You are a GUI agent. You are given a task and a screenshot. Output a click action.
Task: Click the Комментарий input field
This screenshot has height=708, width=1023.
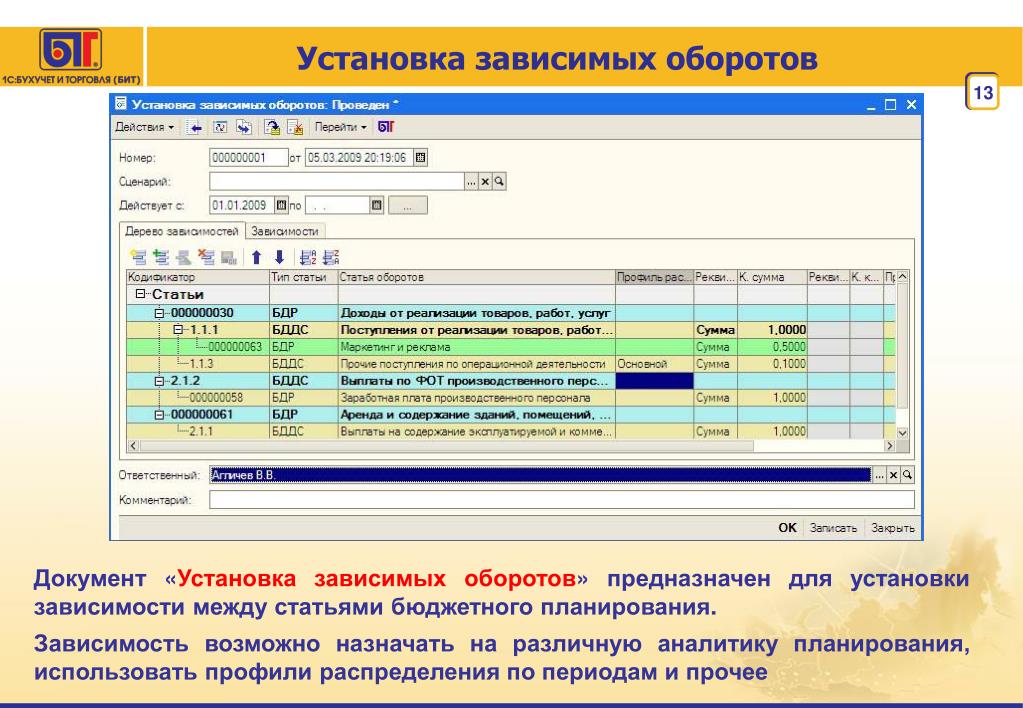tap(562, 500)
